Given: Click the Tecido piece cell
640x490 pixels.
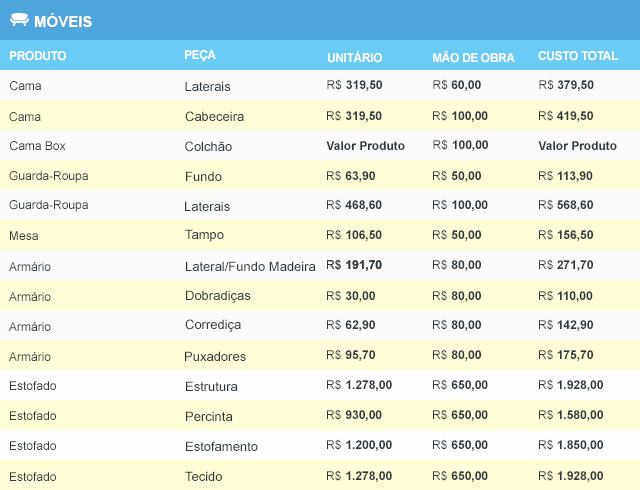Looking at the screenshot, I should click(x=204, y=477).
